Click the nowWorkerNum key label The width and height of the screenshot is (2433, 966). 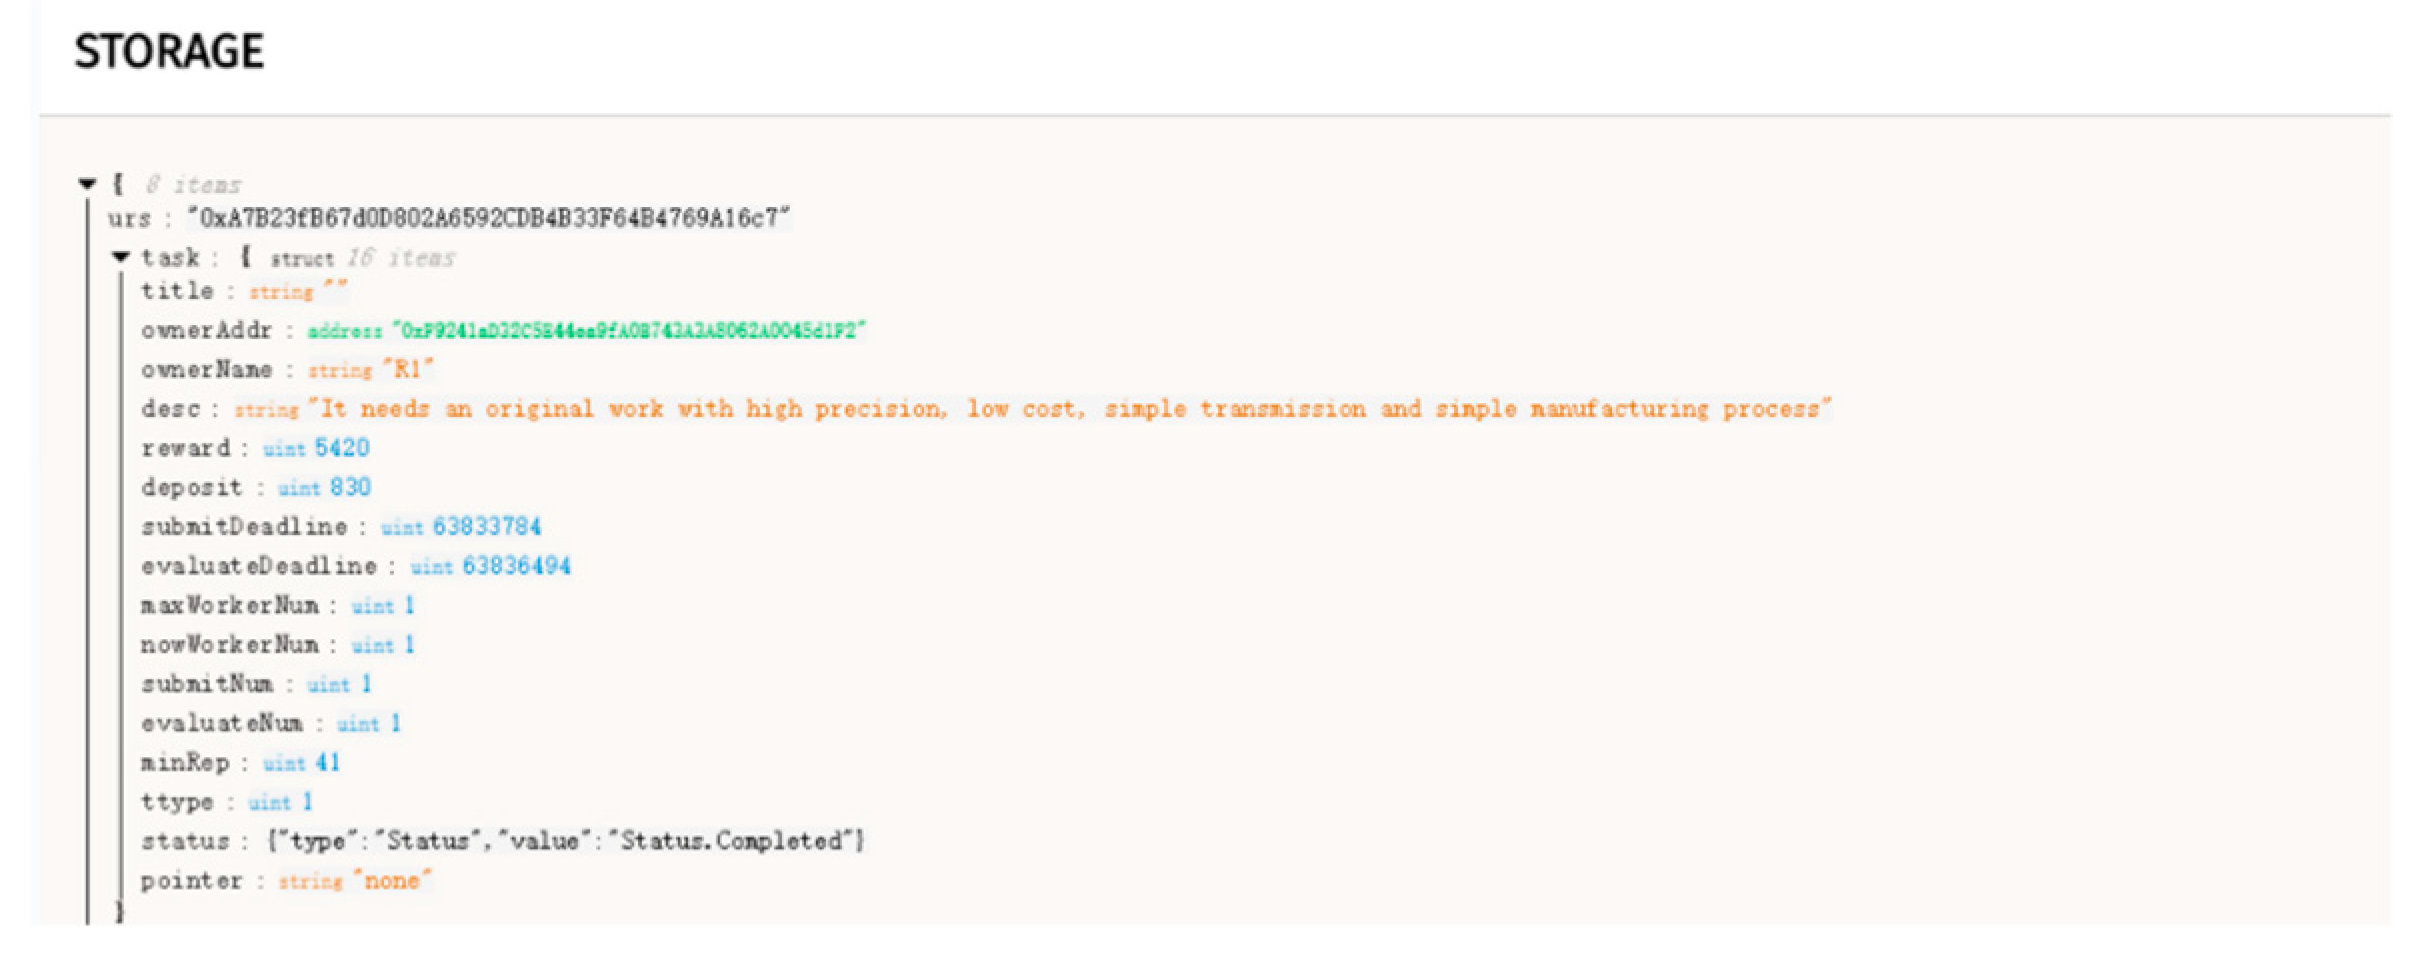tap(230, 645)
